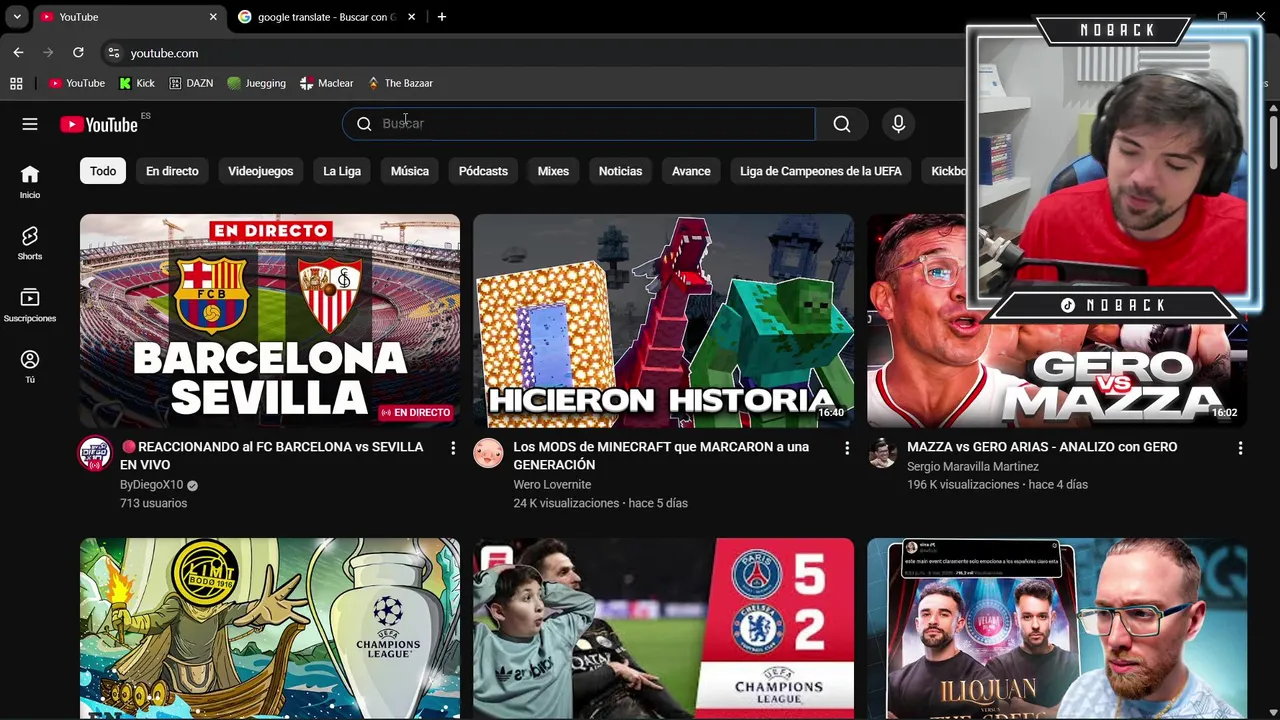Open the YouTube hamburger guide menu
The width and height of the screenshot is (1280, 720).
tap(30, 124)
